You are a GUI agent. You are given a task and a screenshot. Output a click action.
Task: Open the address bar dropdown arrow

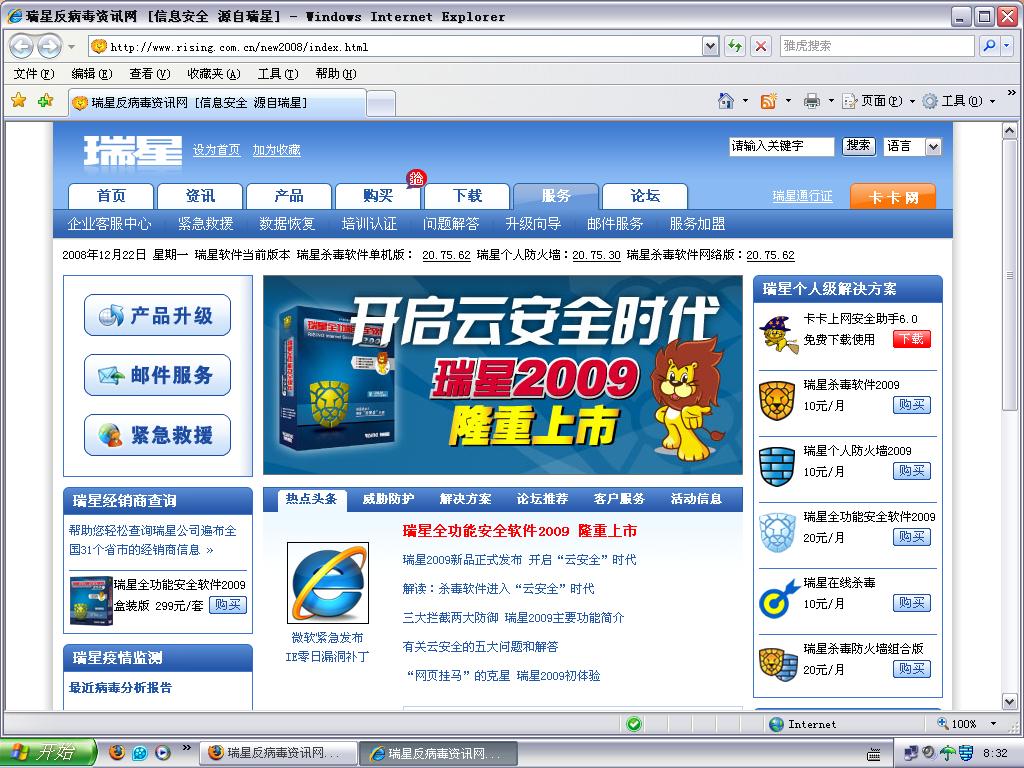(711, 46)
